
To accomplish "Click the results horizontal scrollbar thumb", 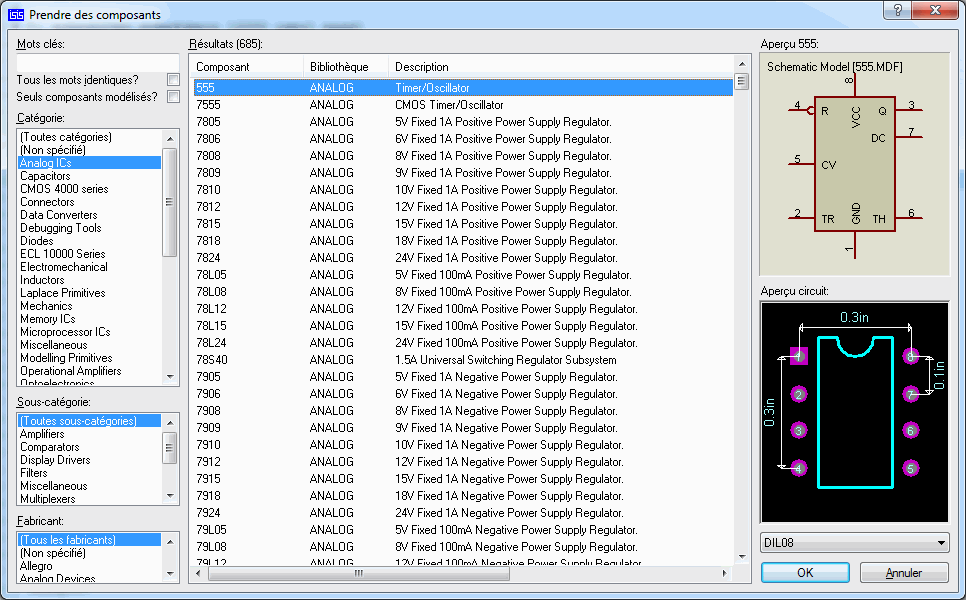I will [x=359, y=573].
